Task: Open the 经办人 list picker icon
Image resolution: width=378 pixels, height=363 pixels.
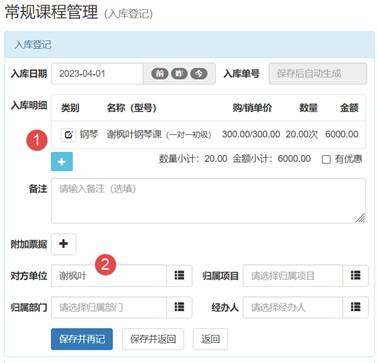Action: 355,307
